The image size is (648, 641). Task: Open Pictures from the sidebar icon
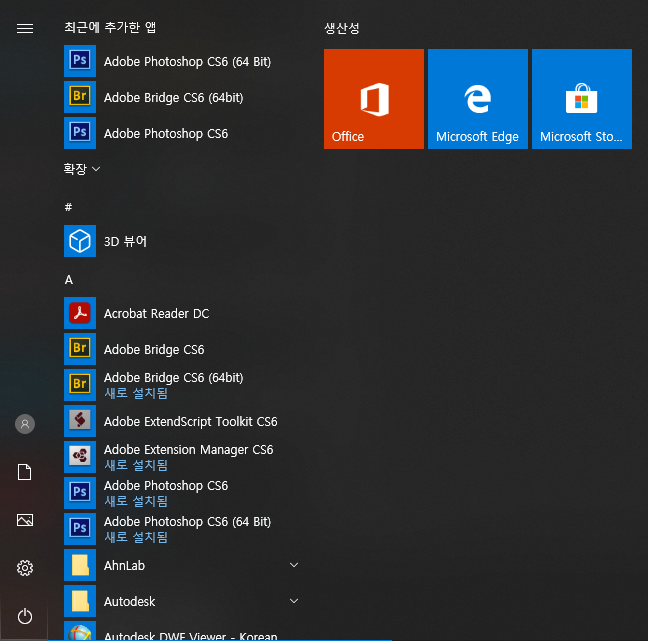[x=25, y=520]
